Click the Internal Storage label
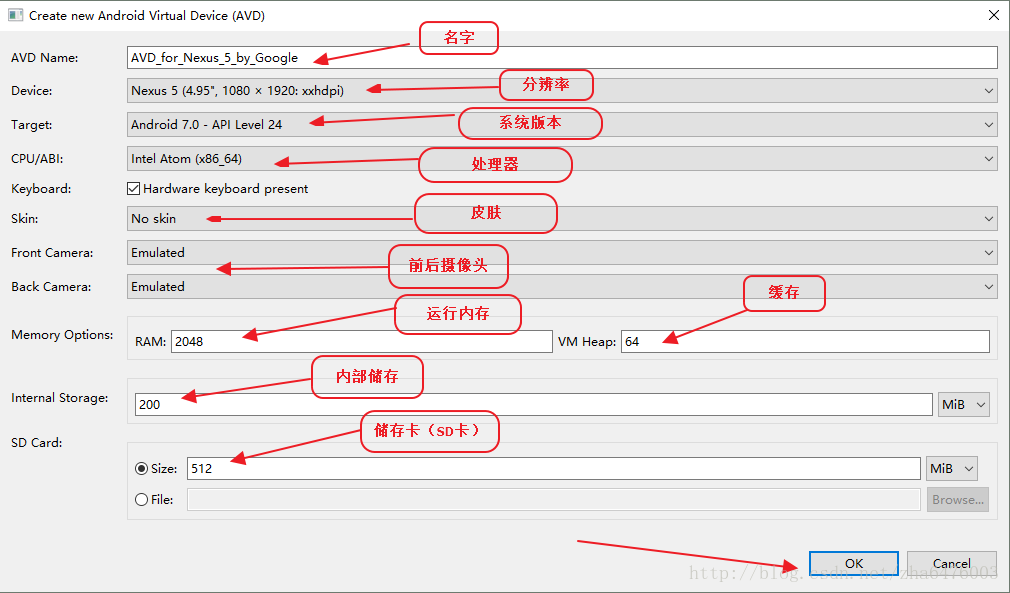This screenshot has height=593, width=1010. (x=59, y=398)
